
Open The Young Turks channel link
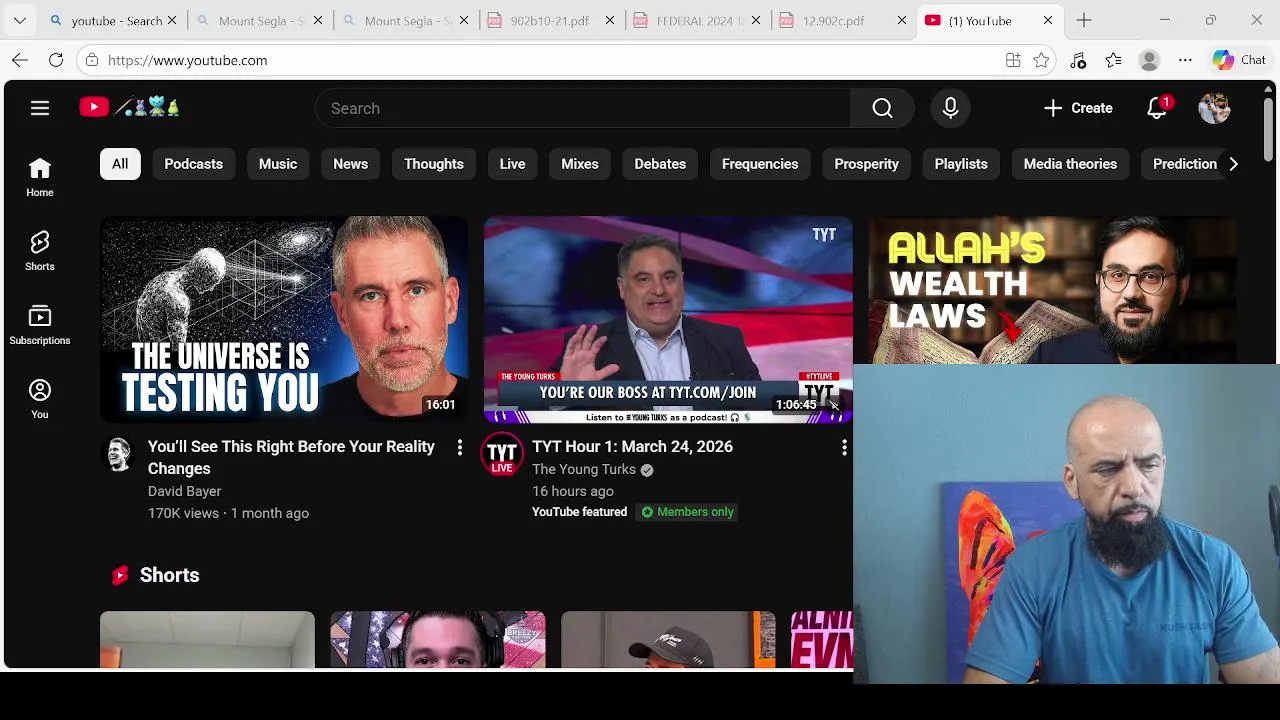pos(584,469)
